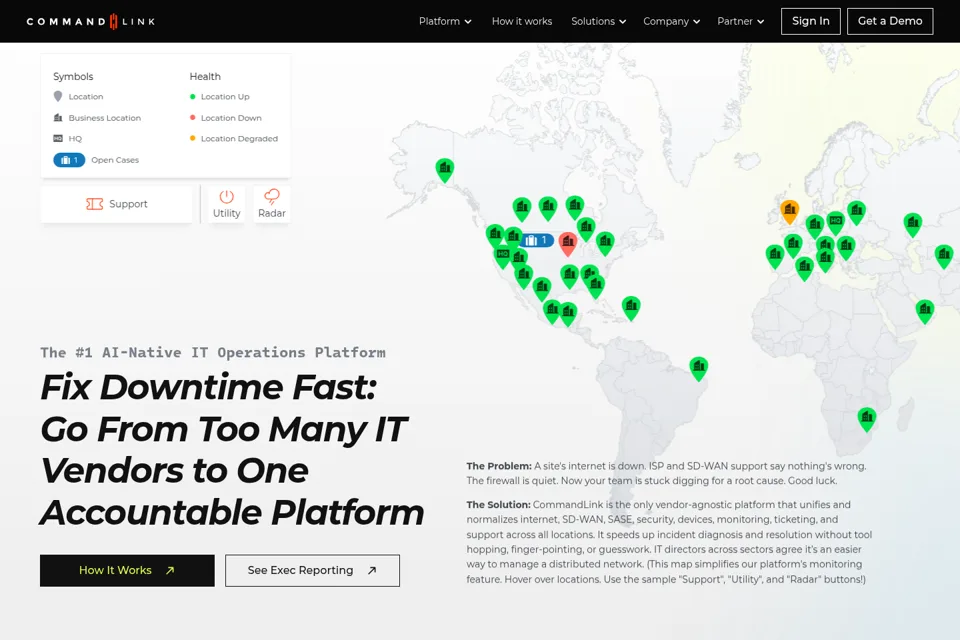Click the red Location Down dot

coord(192,118)
